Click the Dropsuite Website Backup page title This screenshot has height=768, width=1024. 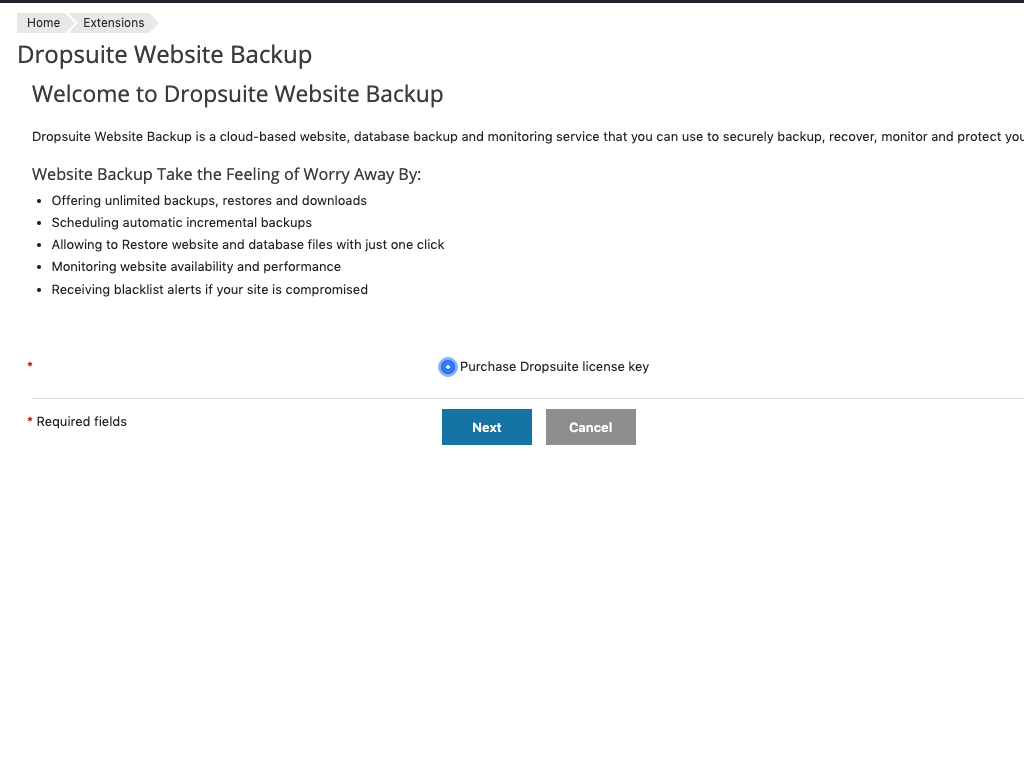coord(164,55)
